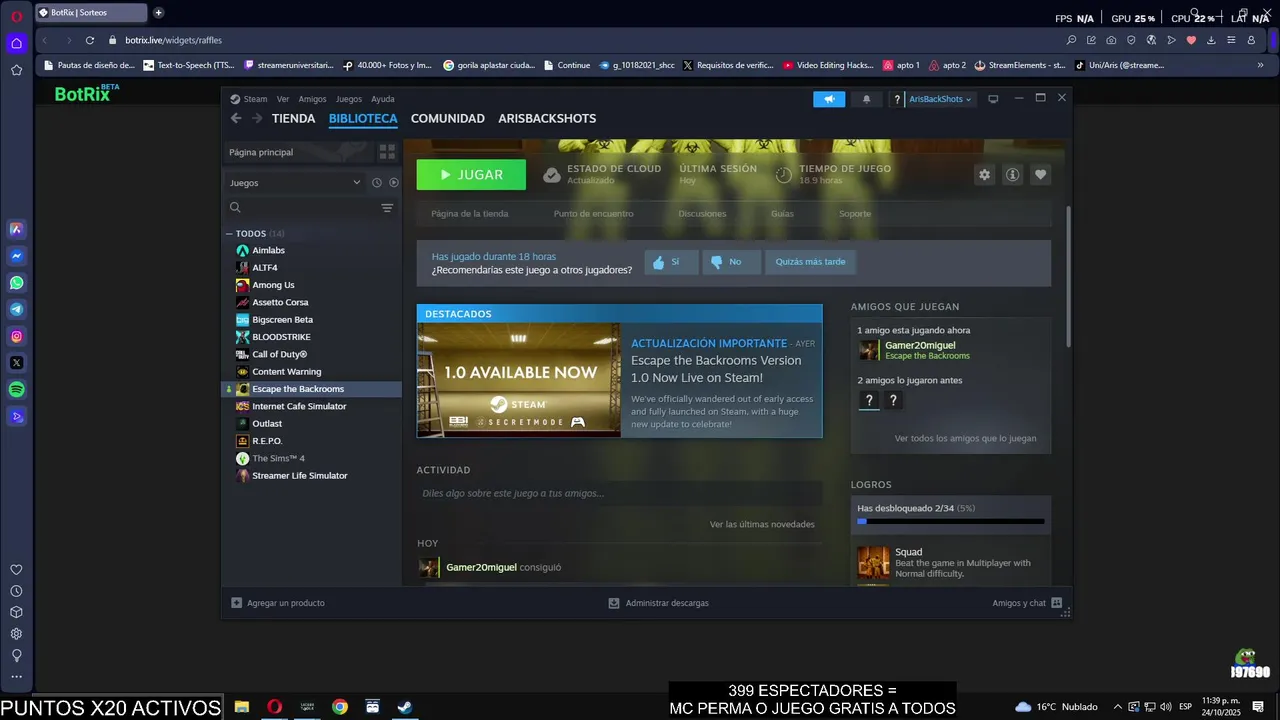Image resolution: width=1280 pixels, height=720 pixels.
Task: Open Telegram in Opera sidebar
Action: click(16, 310)
